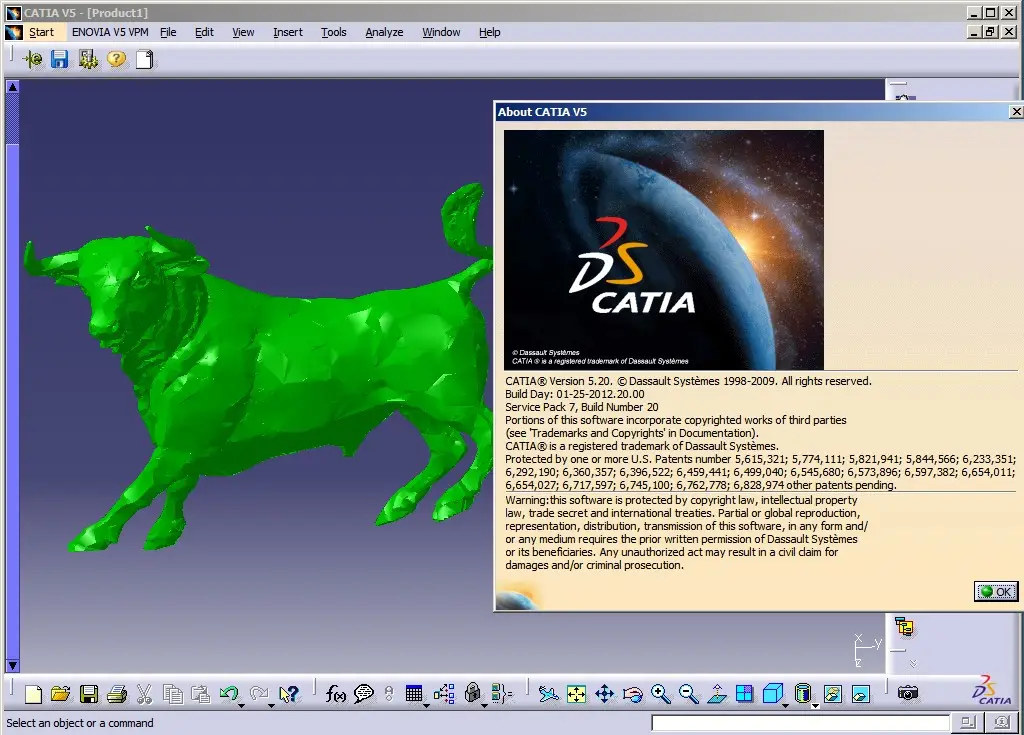Click the yellow question mark help icon

pos(116,59)
